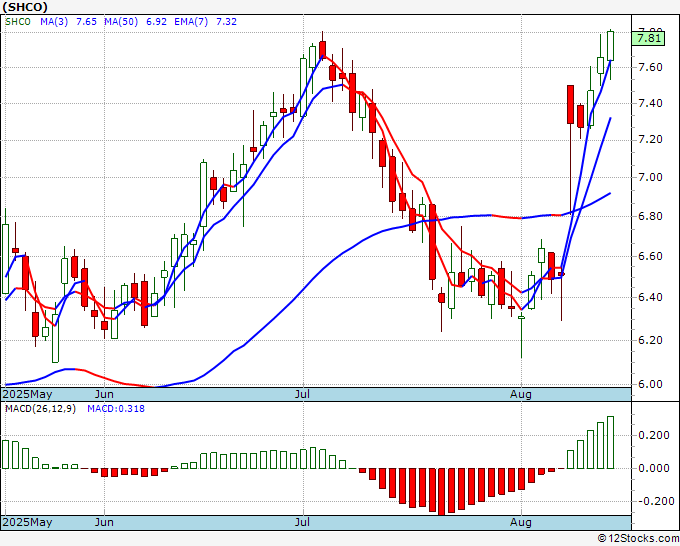The width and height of the screenshot is (680, 546).
Task: Click the 7.20 price axis label
Action: (x=651, y=139)
